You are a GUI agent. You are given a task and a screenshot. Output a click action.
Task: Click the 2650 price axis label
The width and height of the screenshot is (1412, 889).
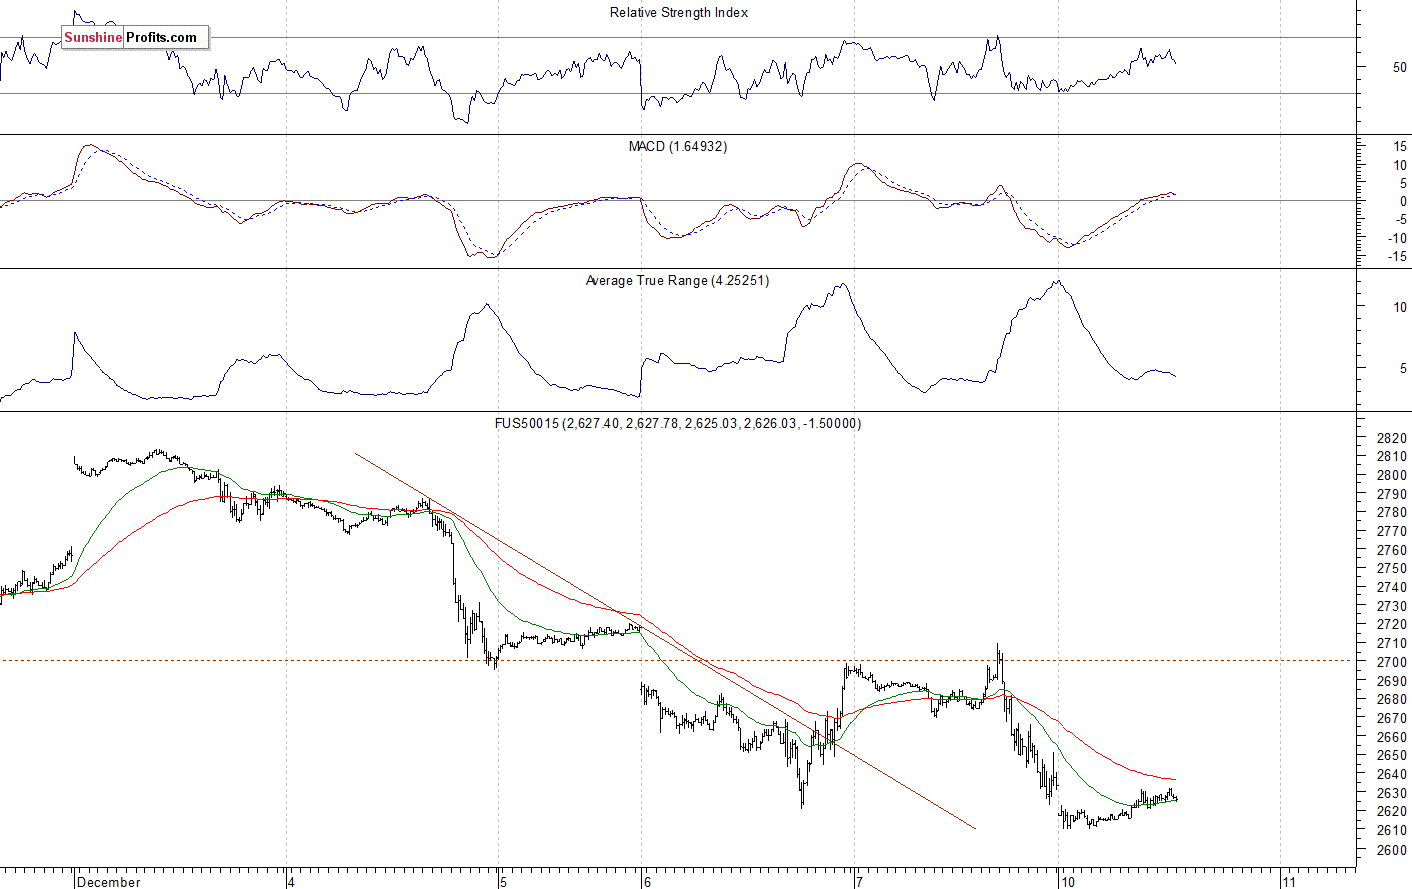pos(1392,756)
